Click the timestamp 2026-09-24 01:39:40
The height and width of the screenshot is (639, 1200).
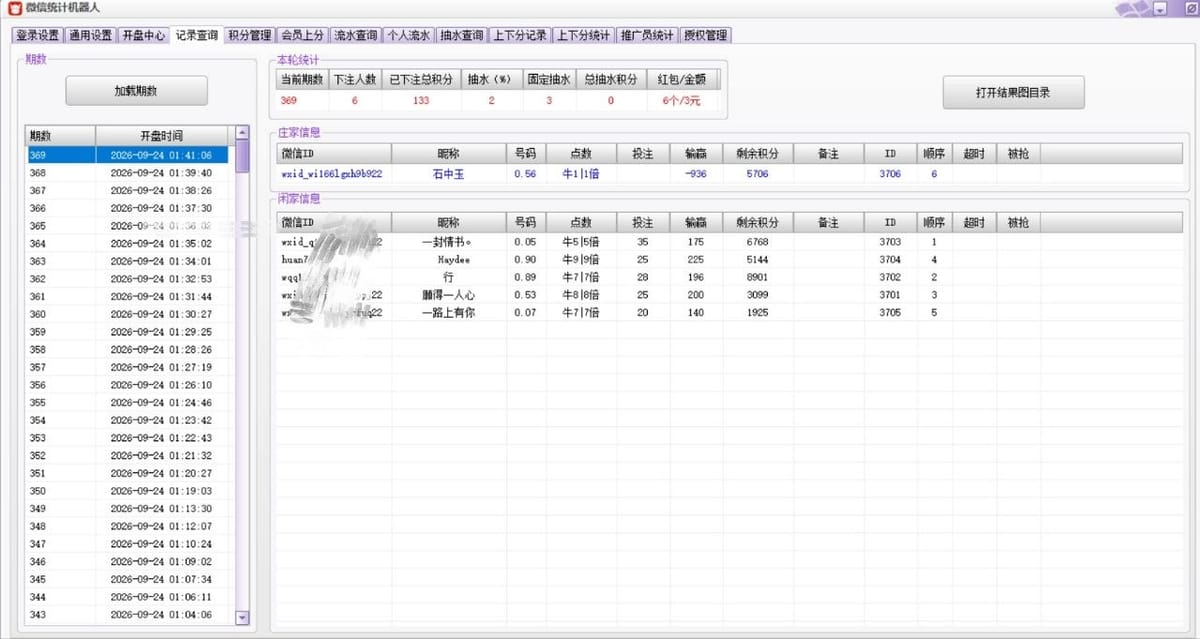click(x=161, y=173)
